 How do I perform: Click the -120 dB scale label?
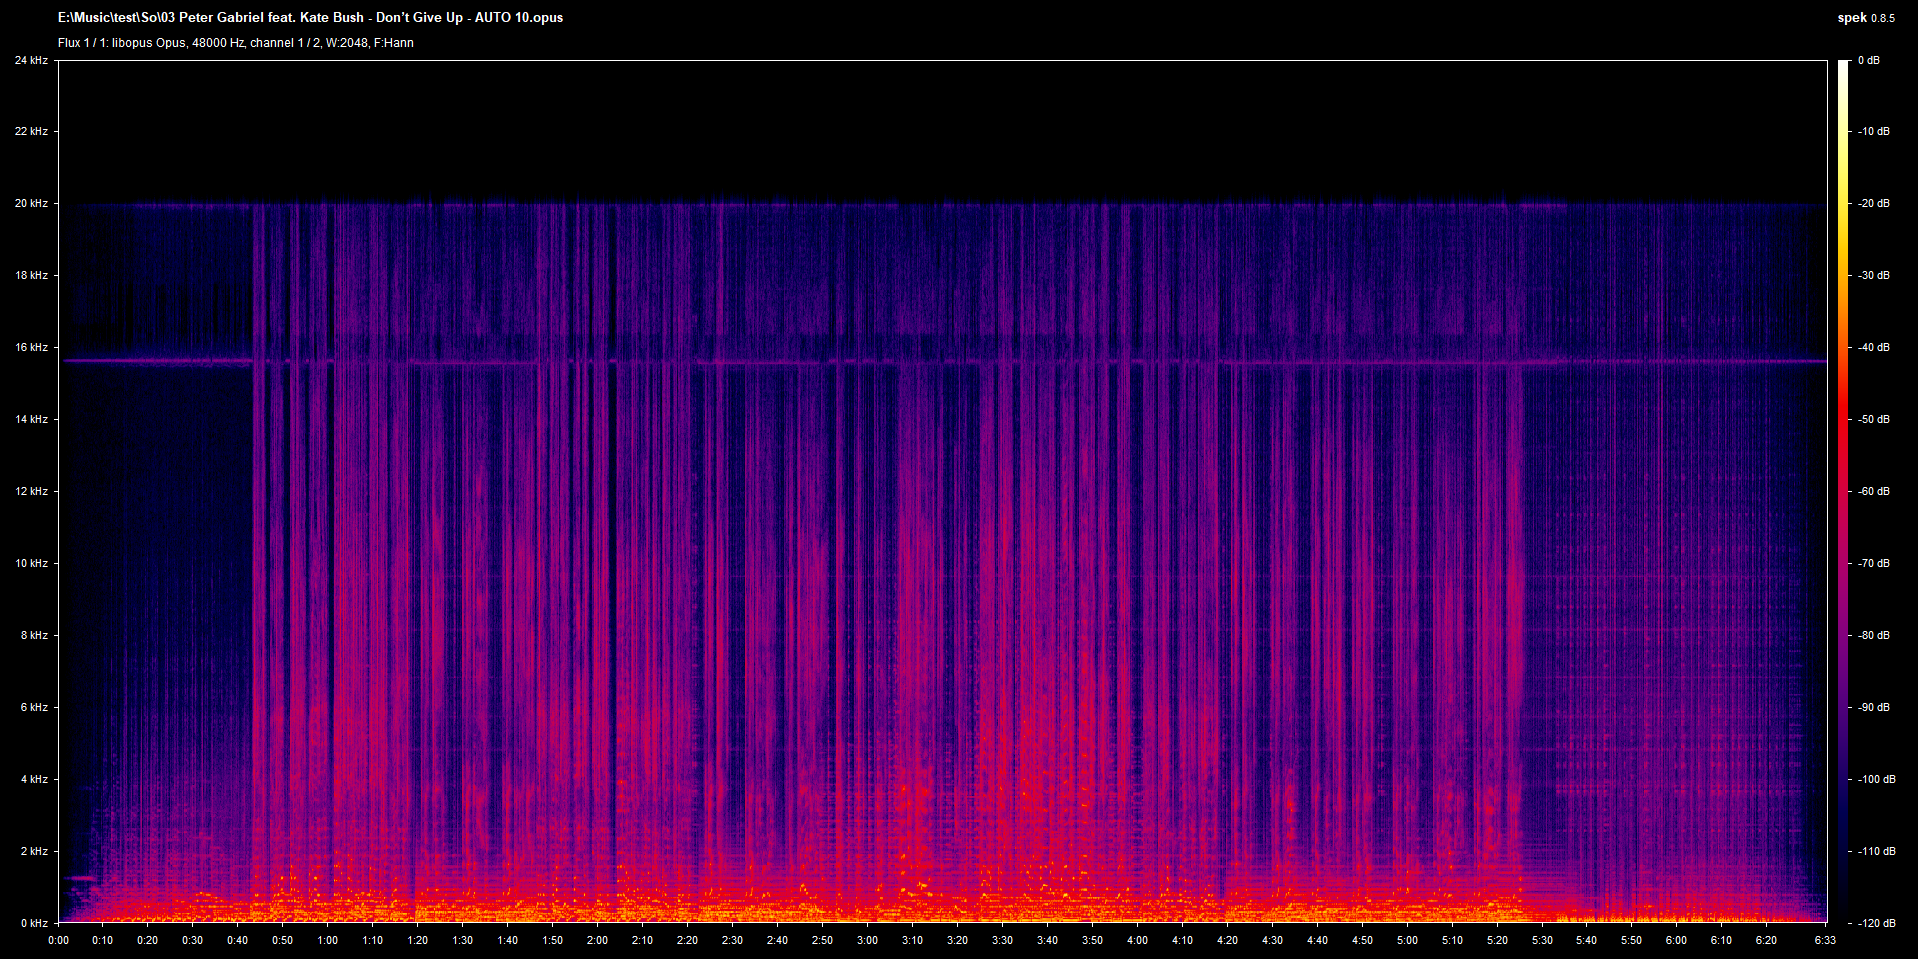[x=1876, y=923]
